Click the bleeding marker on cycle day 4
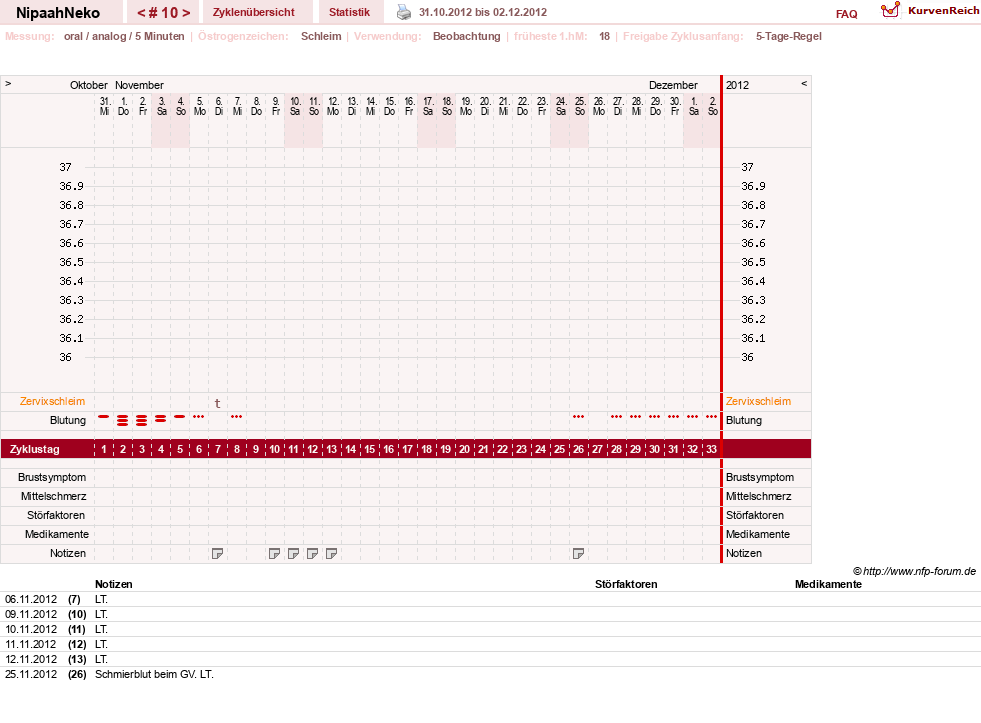The image size is (981, 723). 161,418
